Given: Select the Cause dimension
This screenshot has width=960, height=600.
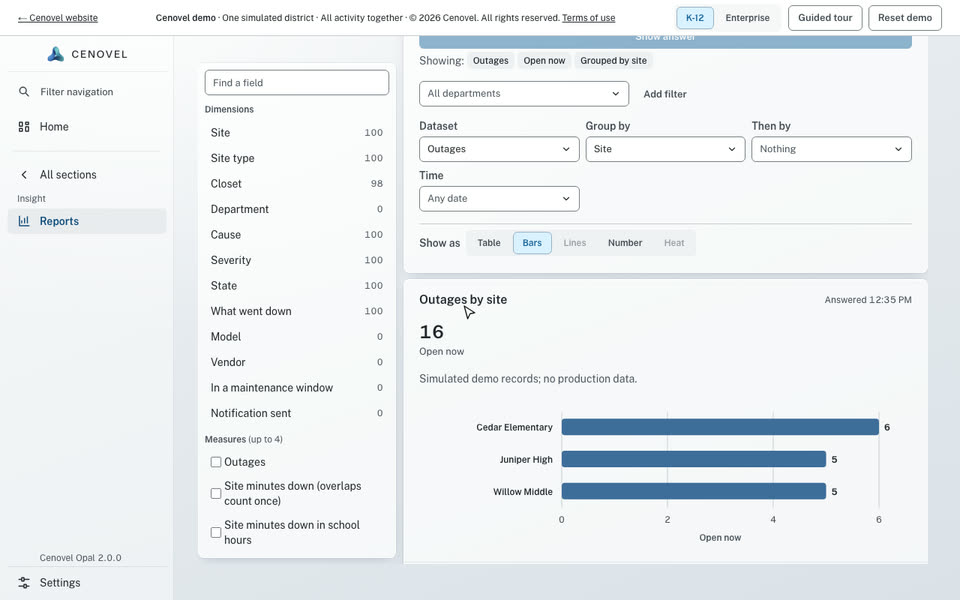Looking at the screenshot, I should click(x=297, y=234).
